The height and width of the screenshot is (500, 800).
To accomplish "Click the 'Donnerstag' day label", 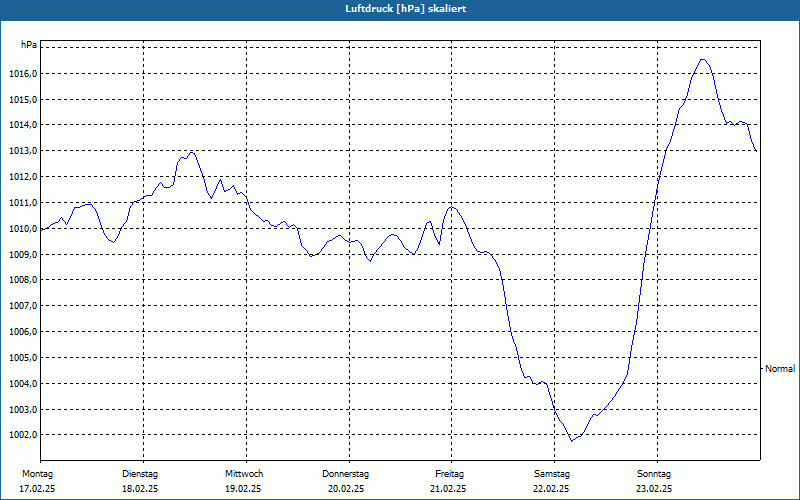I will 345,474.
